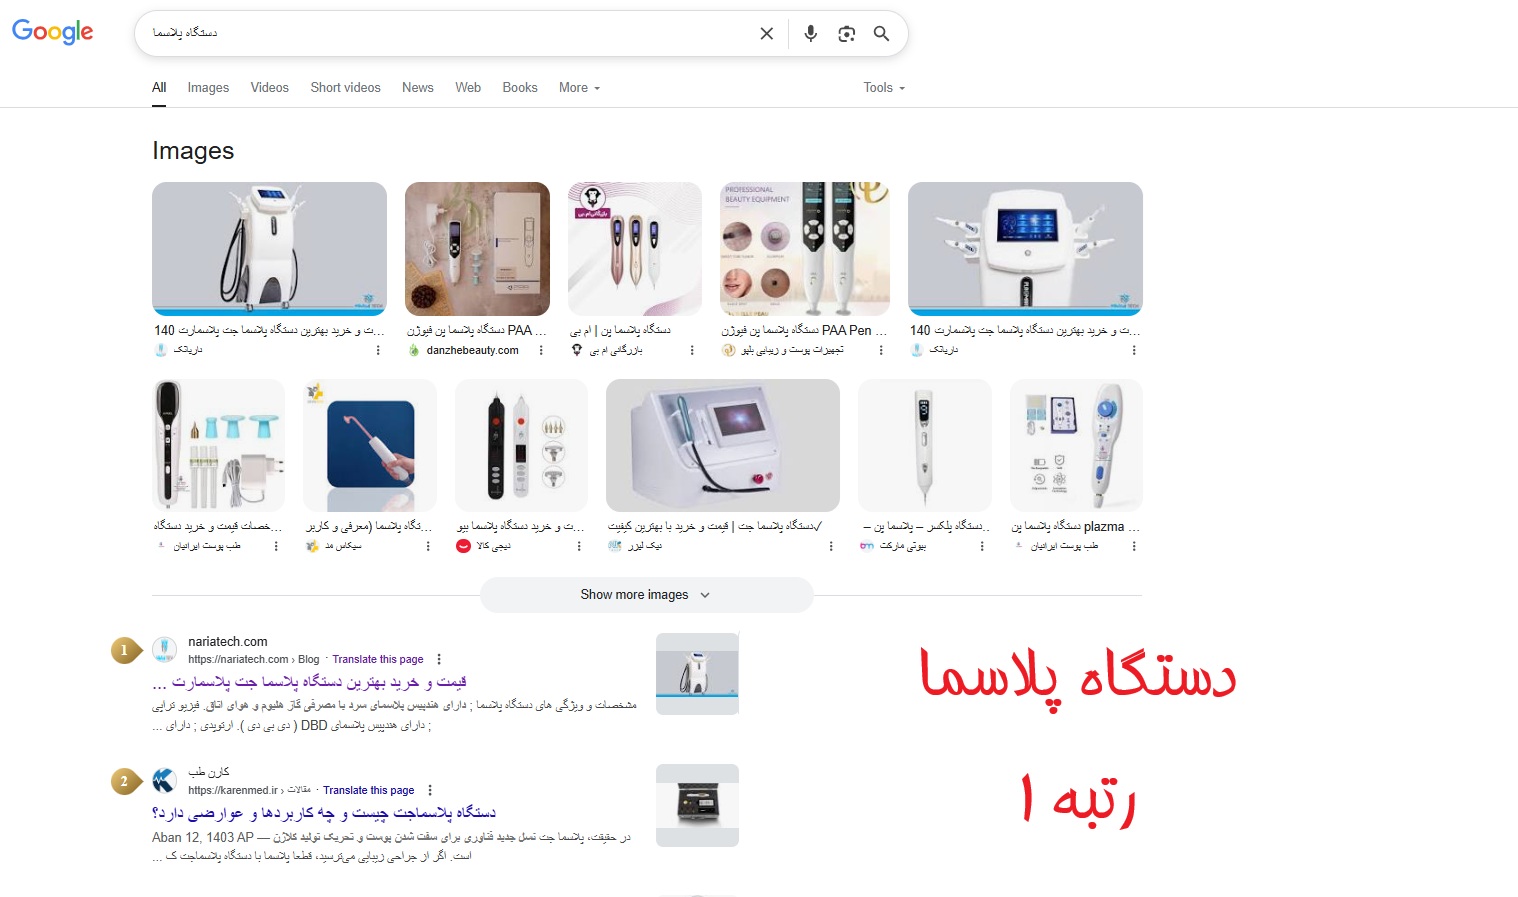Open nariatech.com result thumbnail image
The image size is (1518, 897).
click(697, 674)
